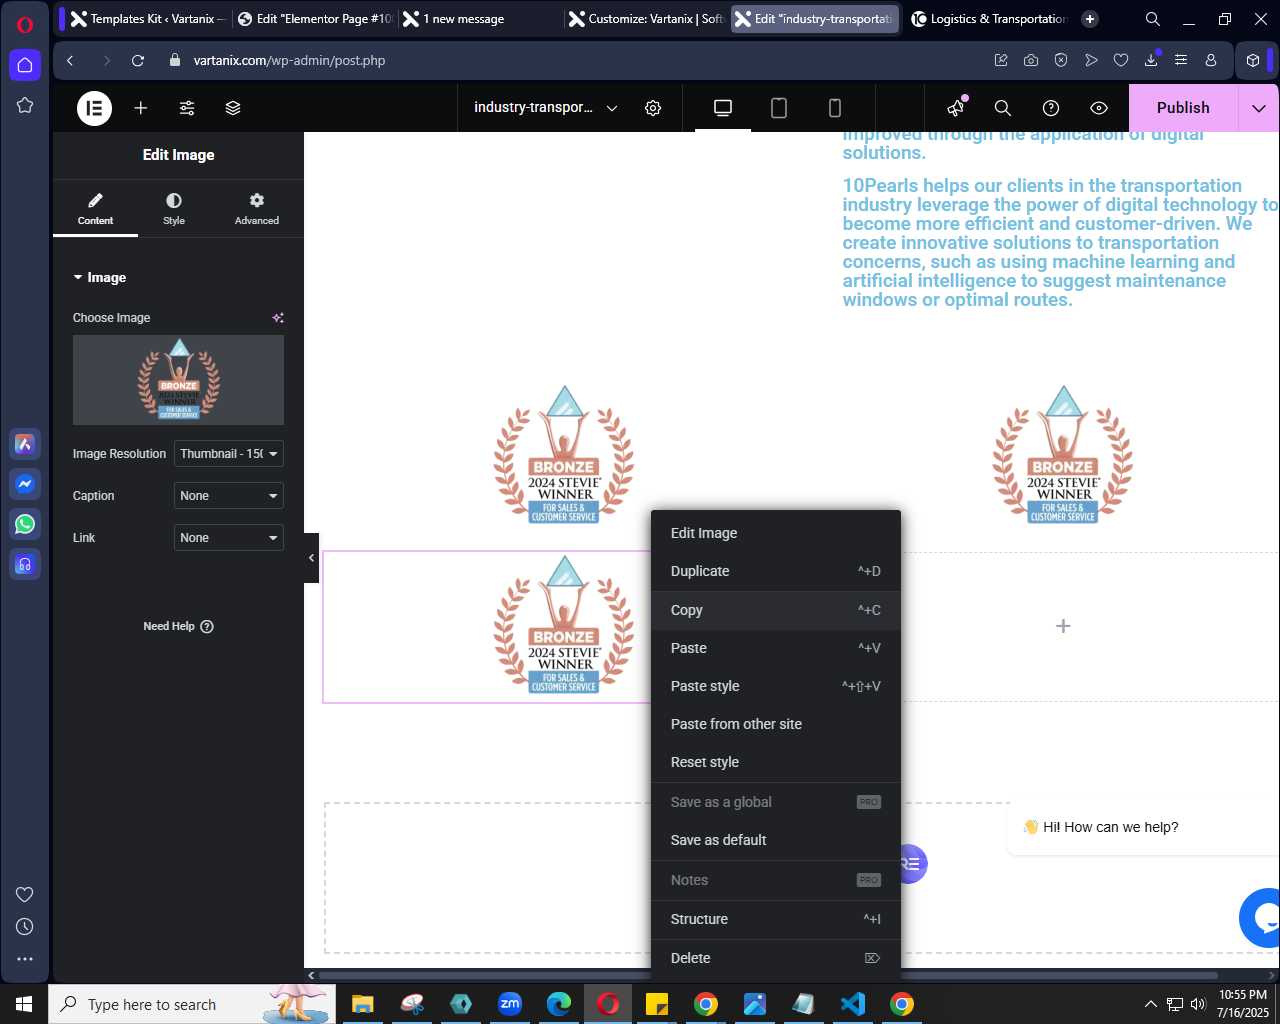Screen dimensions: 1280x1024
Task: Click the empty column plus add widget
Action: pos(1063,626)
